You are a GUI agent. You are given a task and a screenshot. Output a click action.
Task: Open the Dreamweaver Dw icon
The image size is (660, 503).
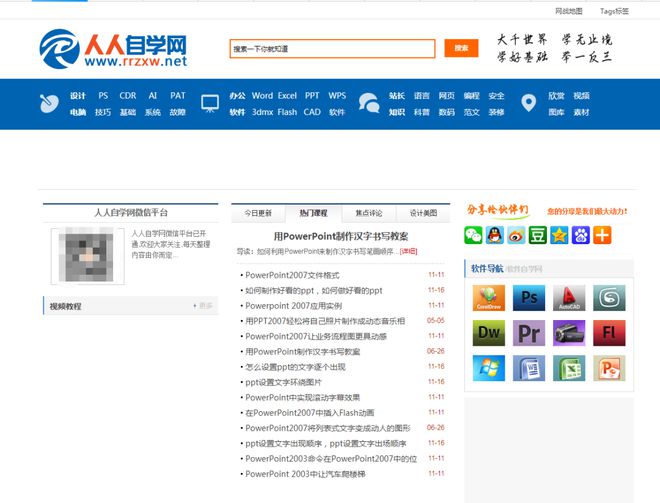[489, 333]
